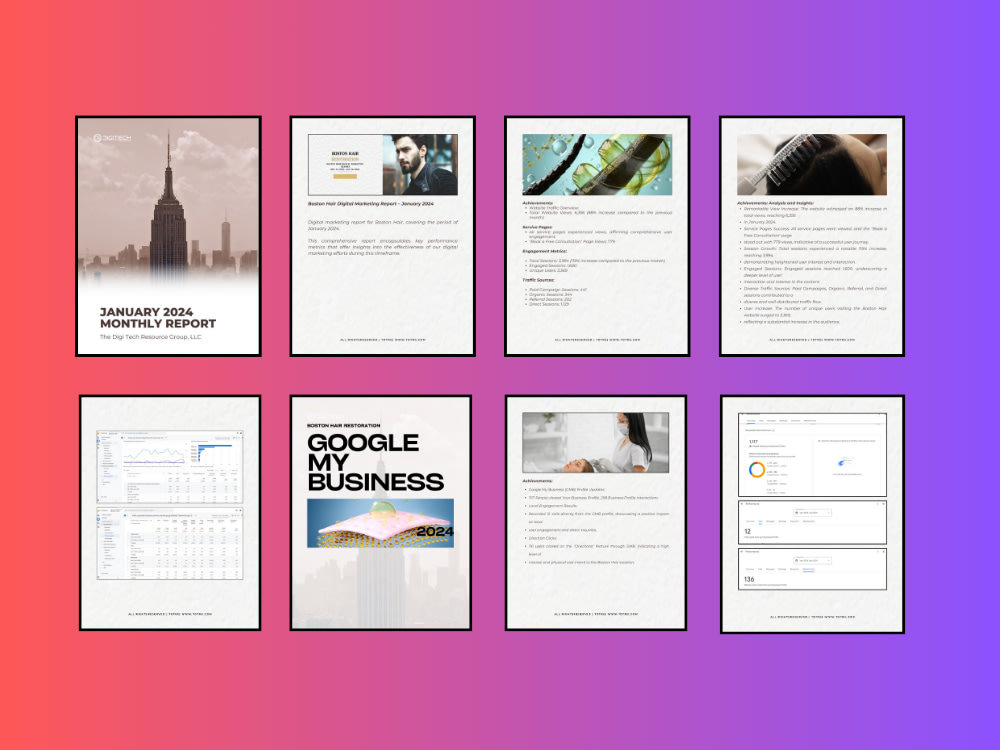Open the analytics dashboard screenshots page
The image size is (1000, 750).
pos(170,513)
